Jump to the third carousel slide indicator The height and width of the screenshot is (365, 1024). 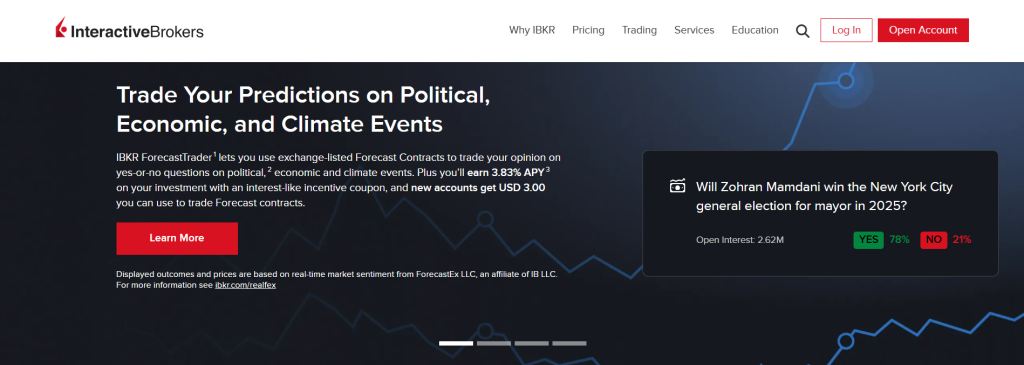(532, 343)
